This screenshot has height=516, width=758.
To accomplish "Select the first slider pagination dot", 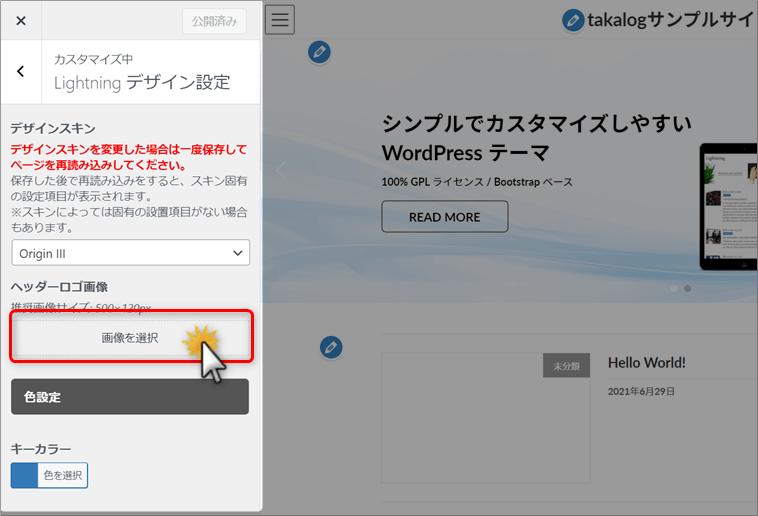I will pyautogui.click(x=674, y=288).
